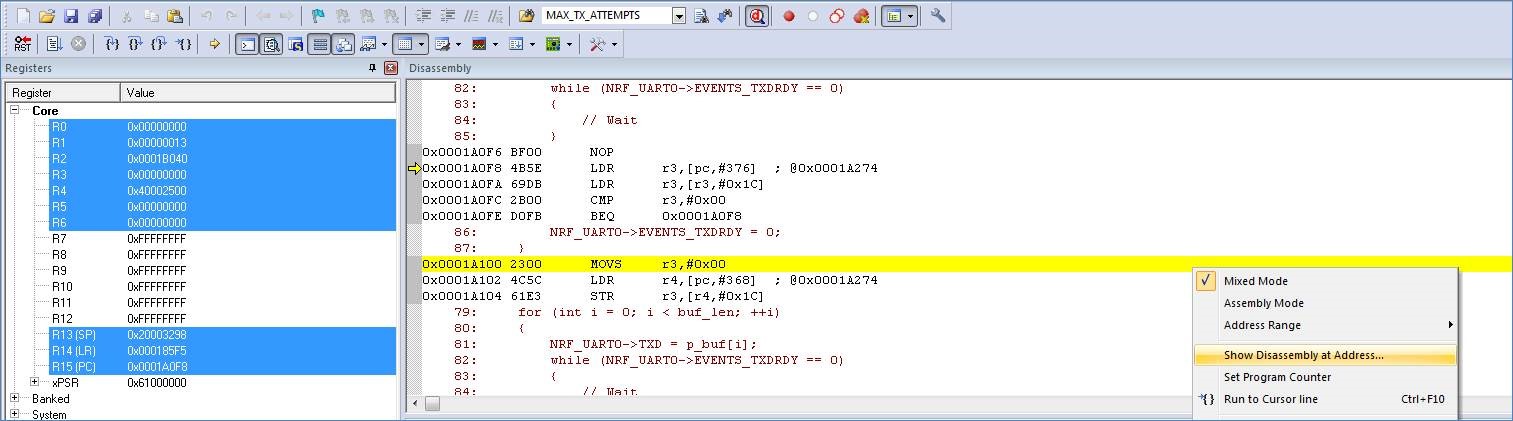Toggle Disassembly Window button

point(271,44)
